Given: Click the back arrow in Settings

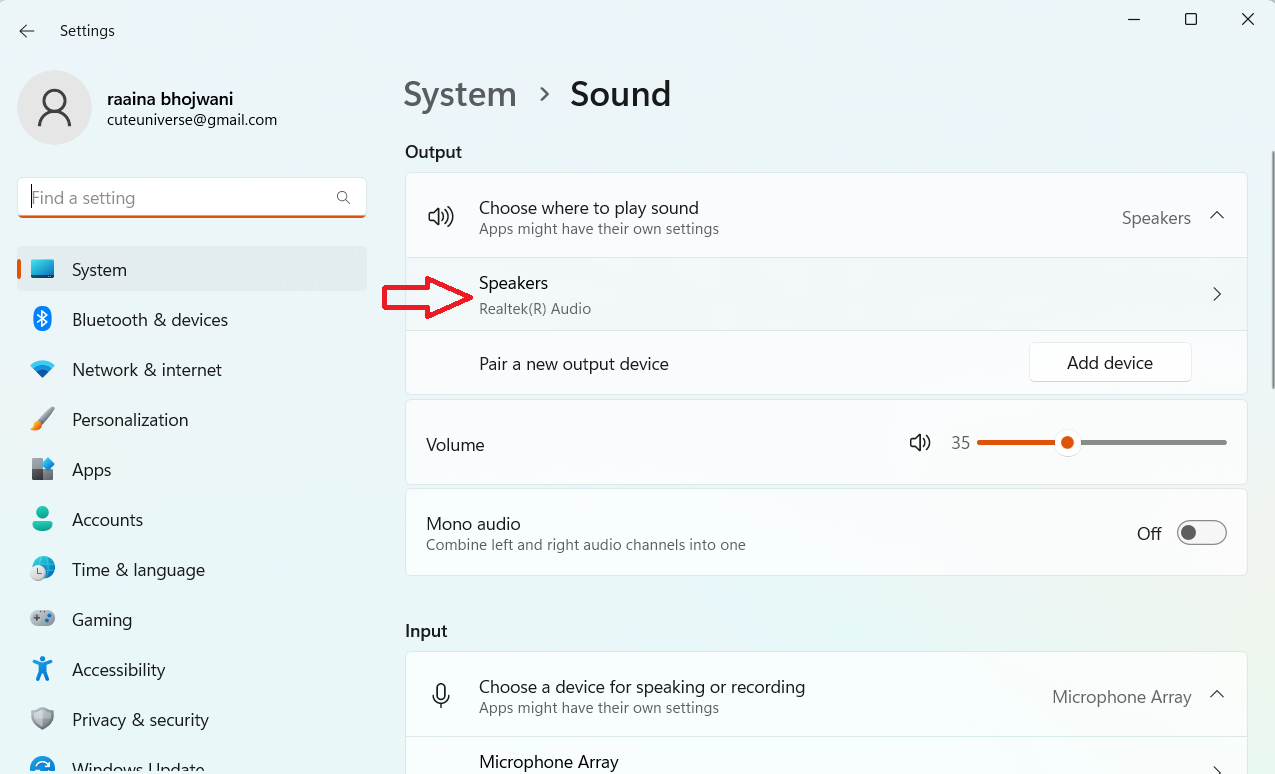Looking at the screenshot, I should click(27, 31).
